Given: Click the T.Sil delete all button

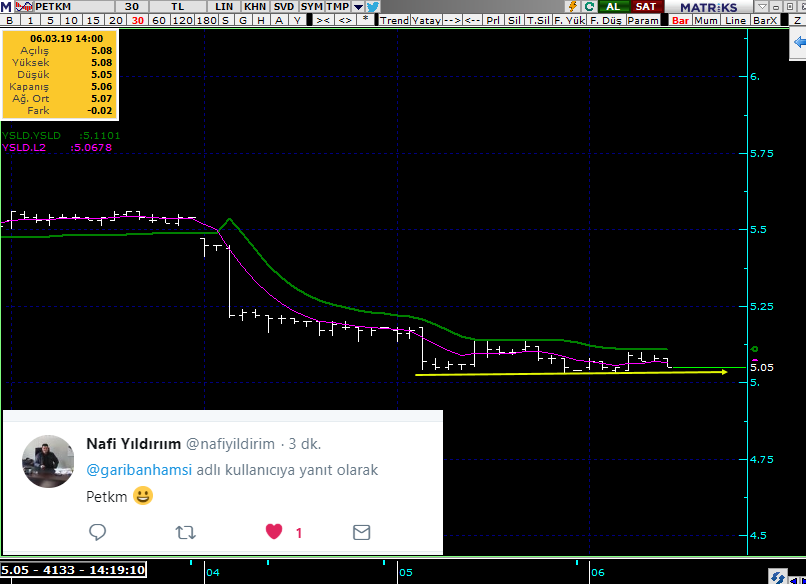Looking at the screenshot, I should coord(538,21).
